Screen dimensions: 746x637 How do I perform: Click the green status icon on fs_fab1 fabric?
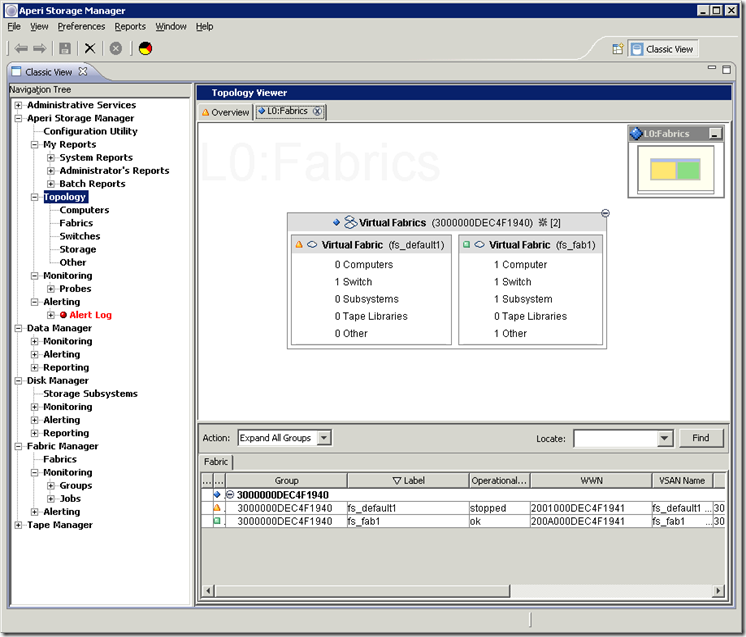[x=466, y=245]
